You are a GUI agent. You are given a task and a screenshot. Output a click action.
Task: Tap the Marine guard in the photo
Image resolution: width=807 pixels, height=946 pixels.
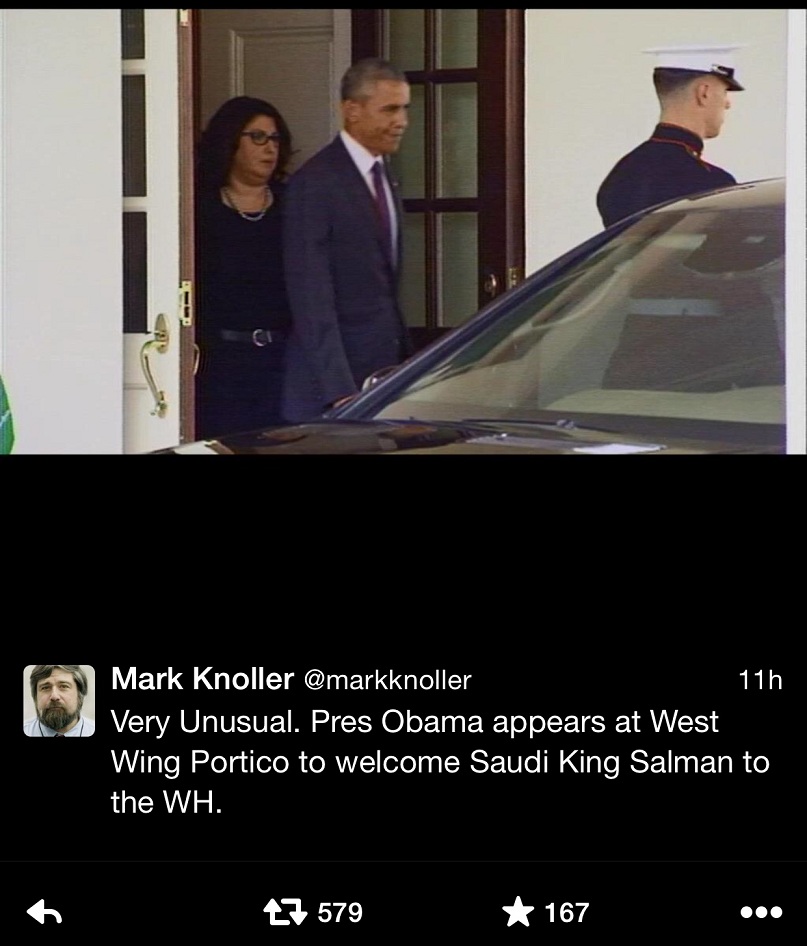(x=682, y=139)
